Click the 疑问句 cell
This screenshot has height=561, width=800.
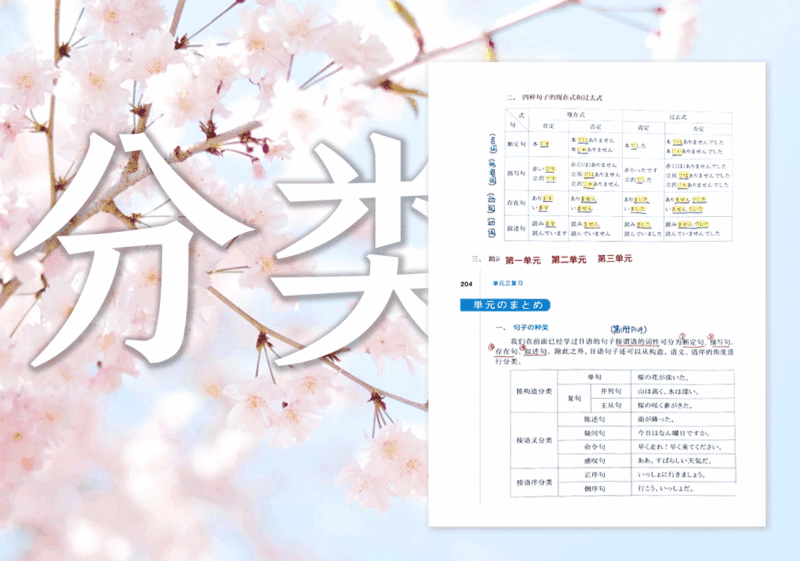point(594,433)
